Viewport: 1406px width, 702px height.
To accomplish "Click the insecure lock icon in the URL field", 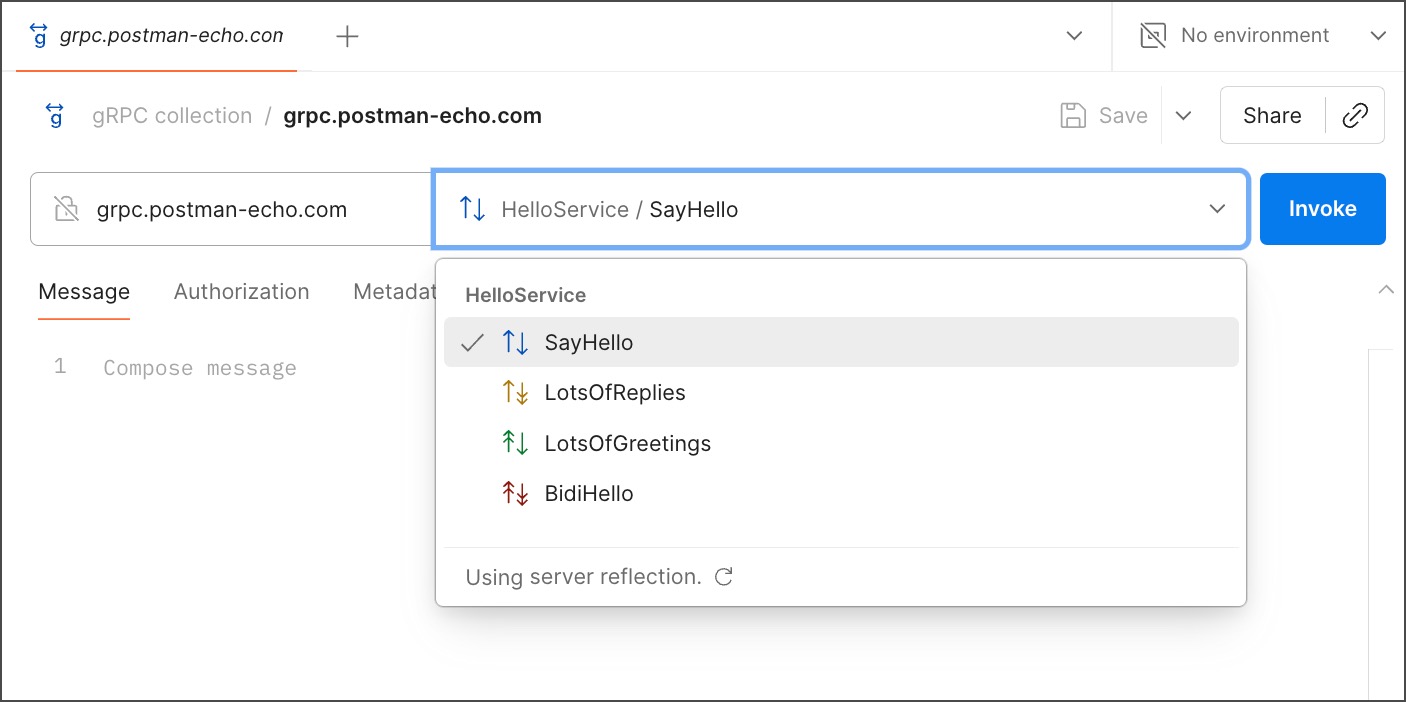I will [67, 210].
